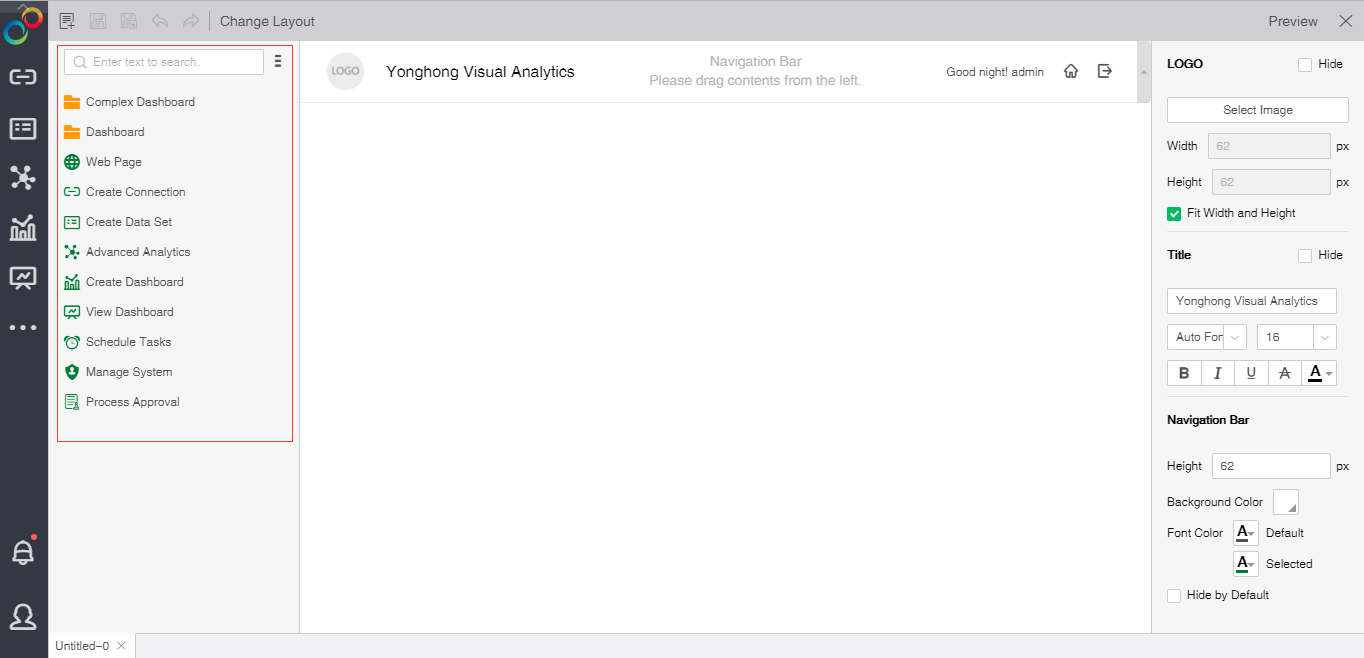Screen dimensions: 1364x658
Task: Click the Create Connection sidebar icon
Action: (23, 77)
